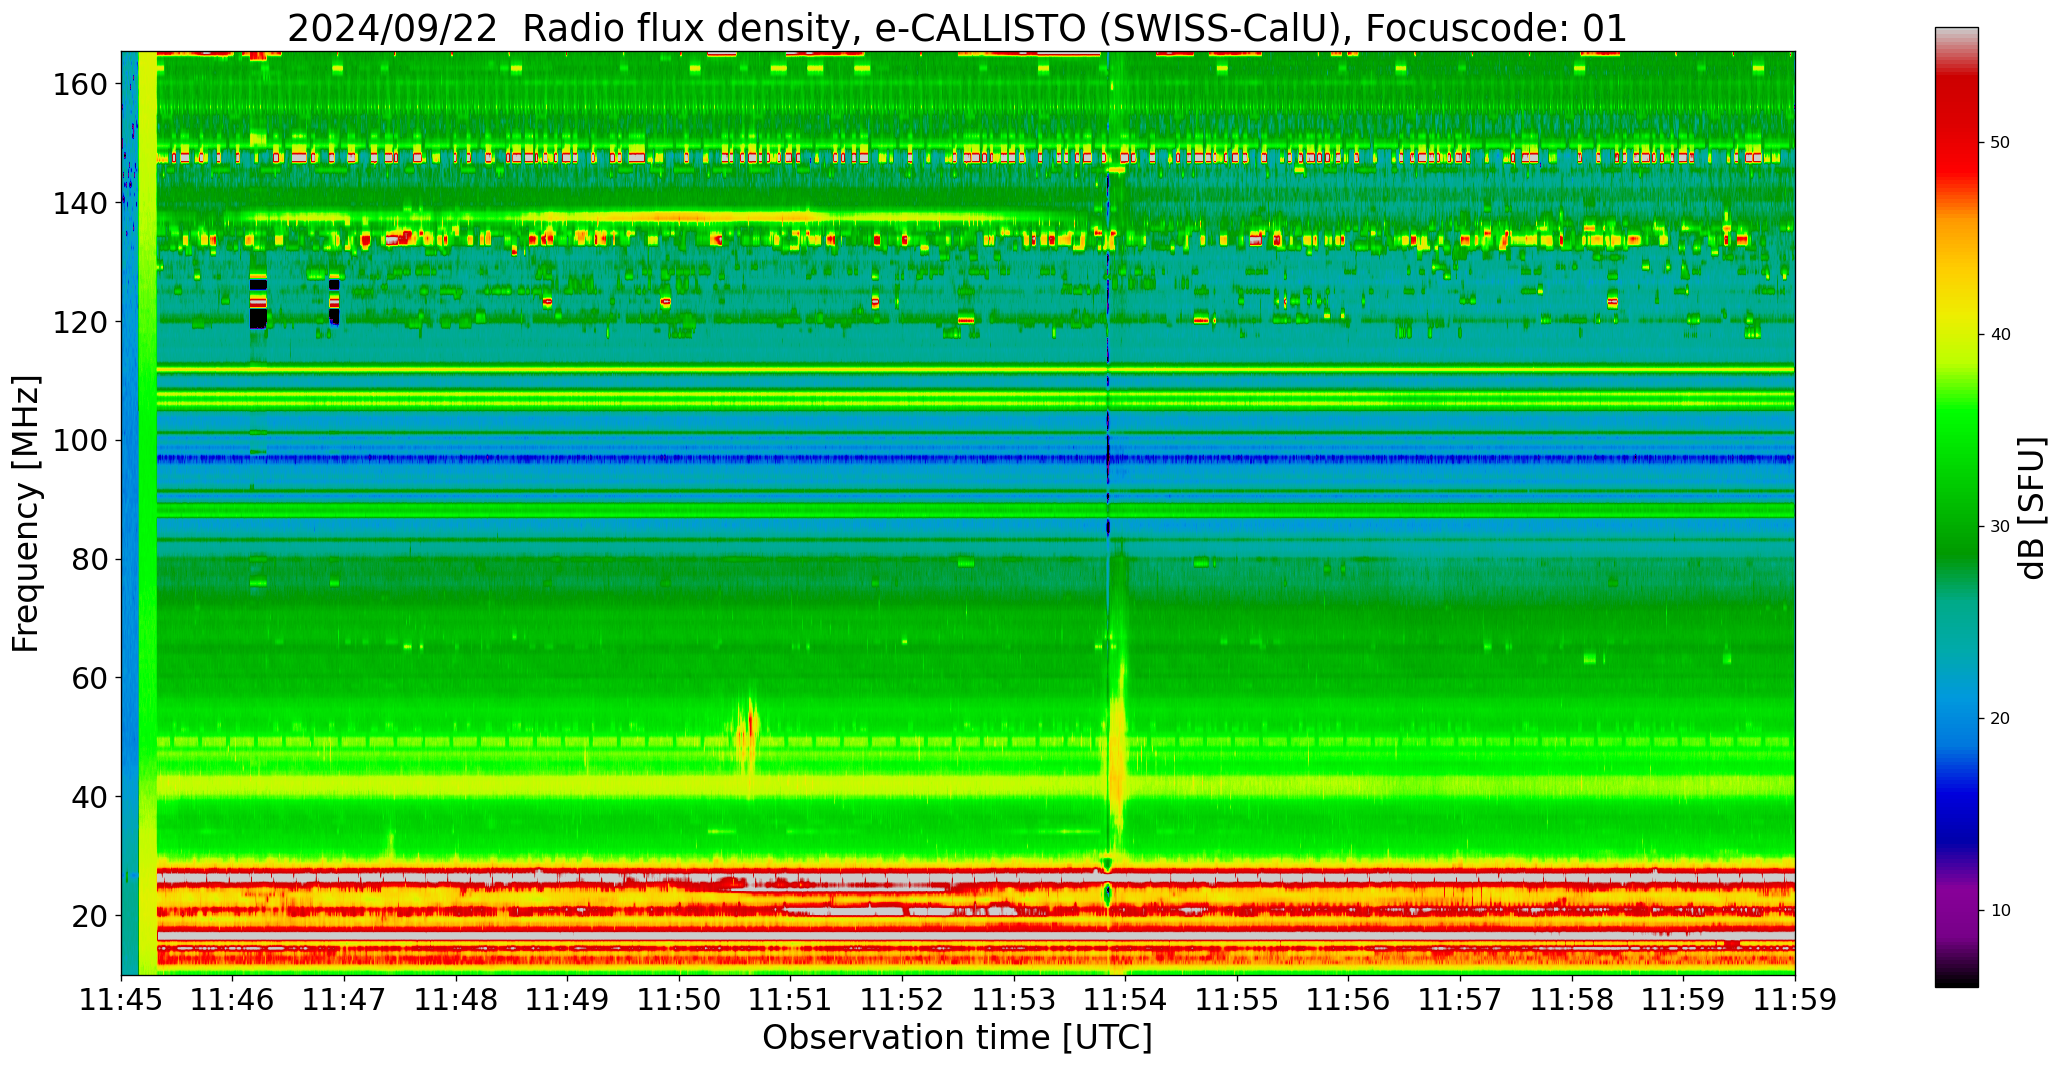Click the 'Frequency [MHz]' axis label
This screenshot has height=1067, width=2062.
(x=27, y=513)
